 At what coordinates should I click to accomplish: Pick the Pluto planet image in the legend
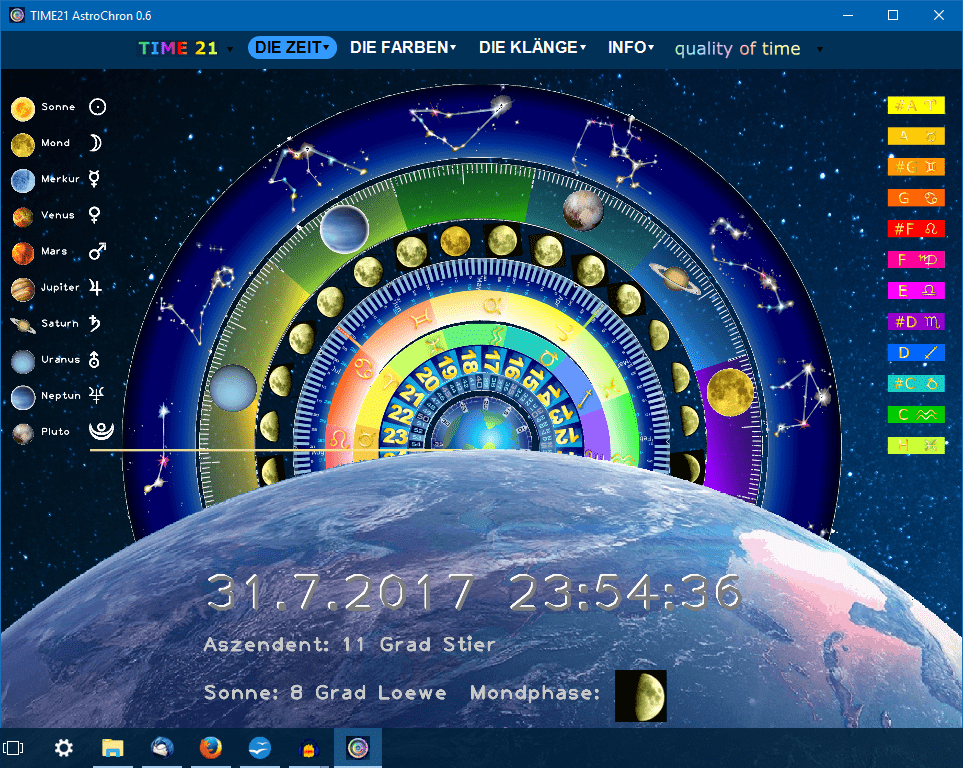pyautogui.click(x=23, y=433)
